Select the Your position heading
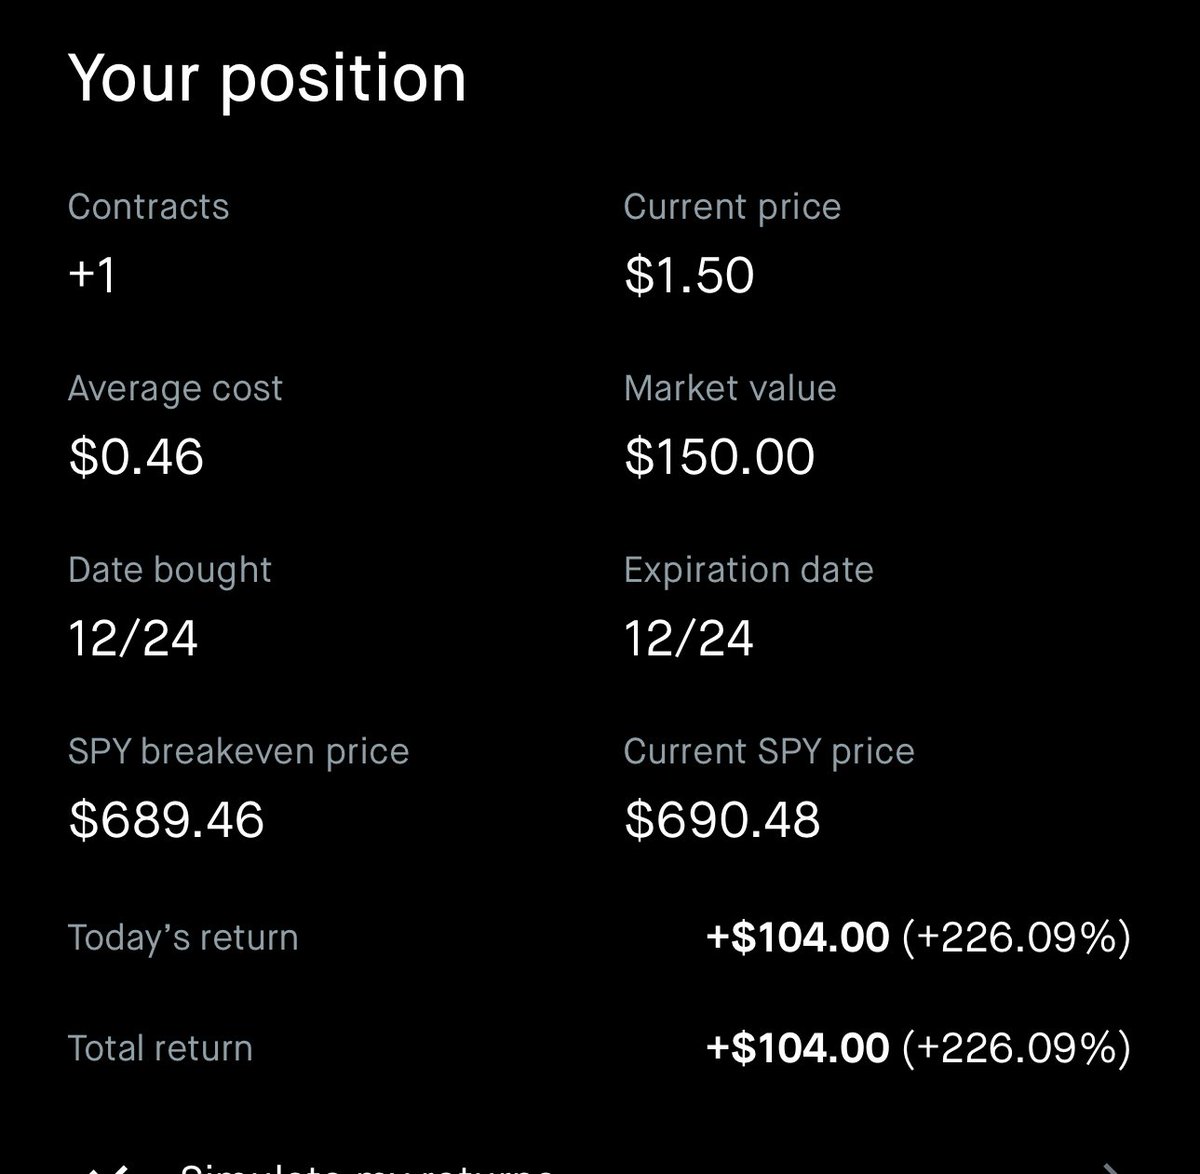1200x1174 pixels. [x=267, y=79]
